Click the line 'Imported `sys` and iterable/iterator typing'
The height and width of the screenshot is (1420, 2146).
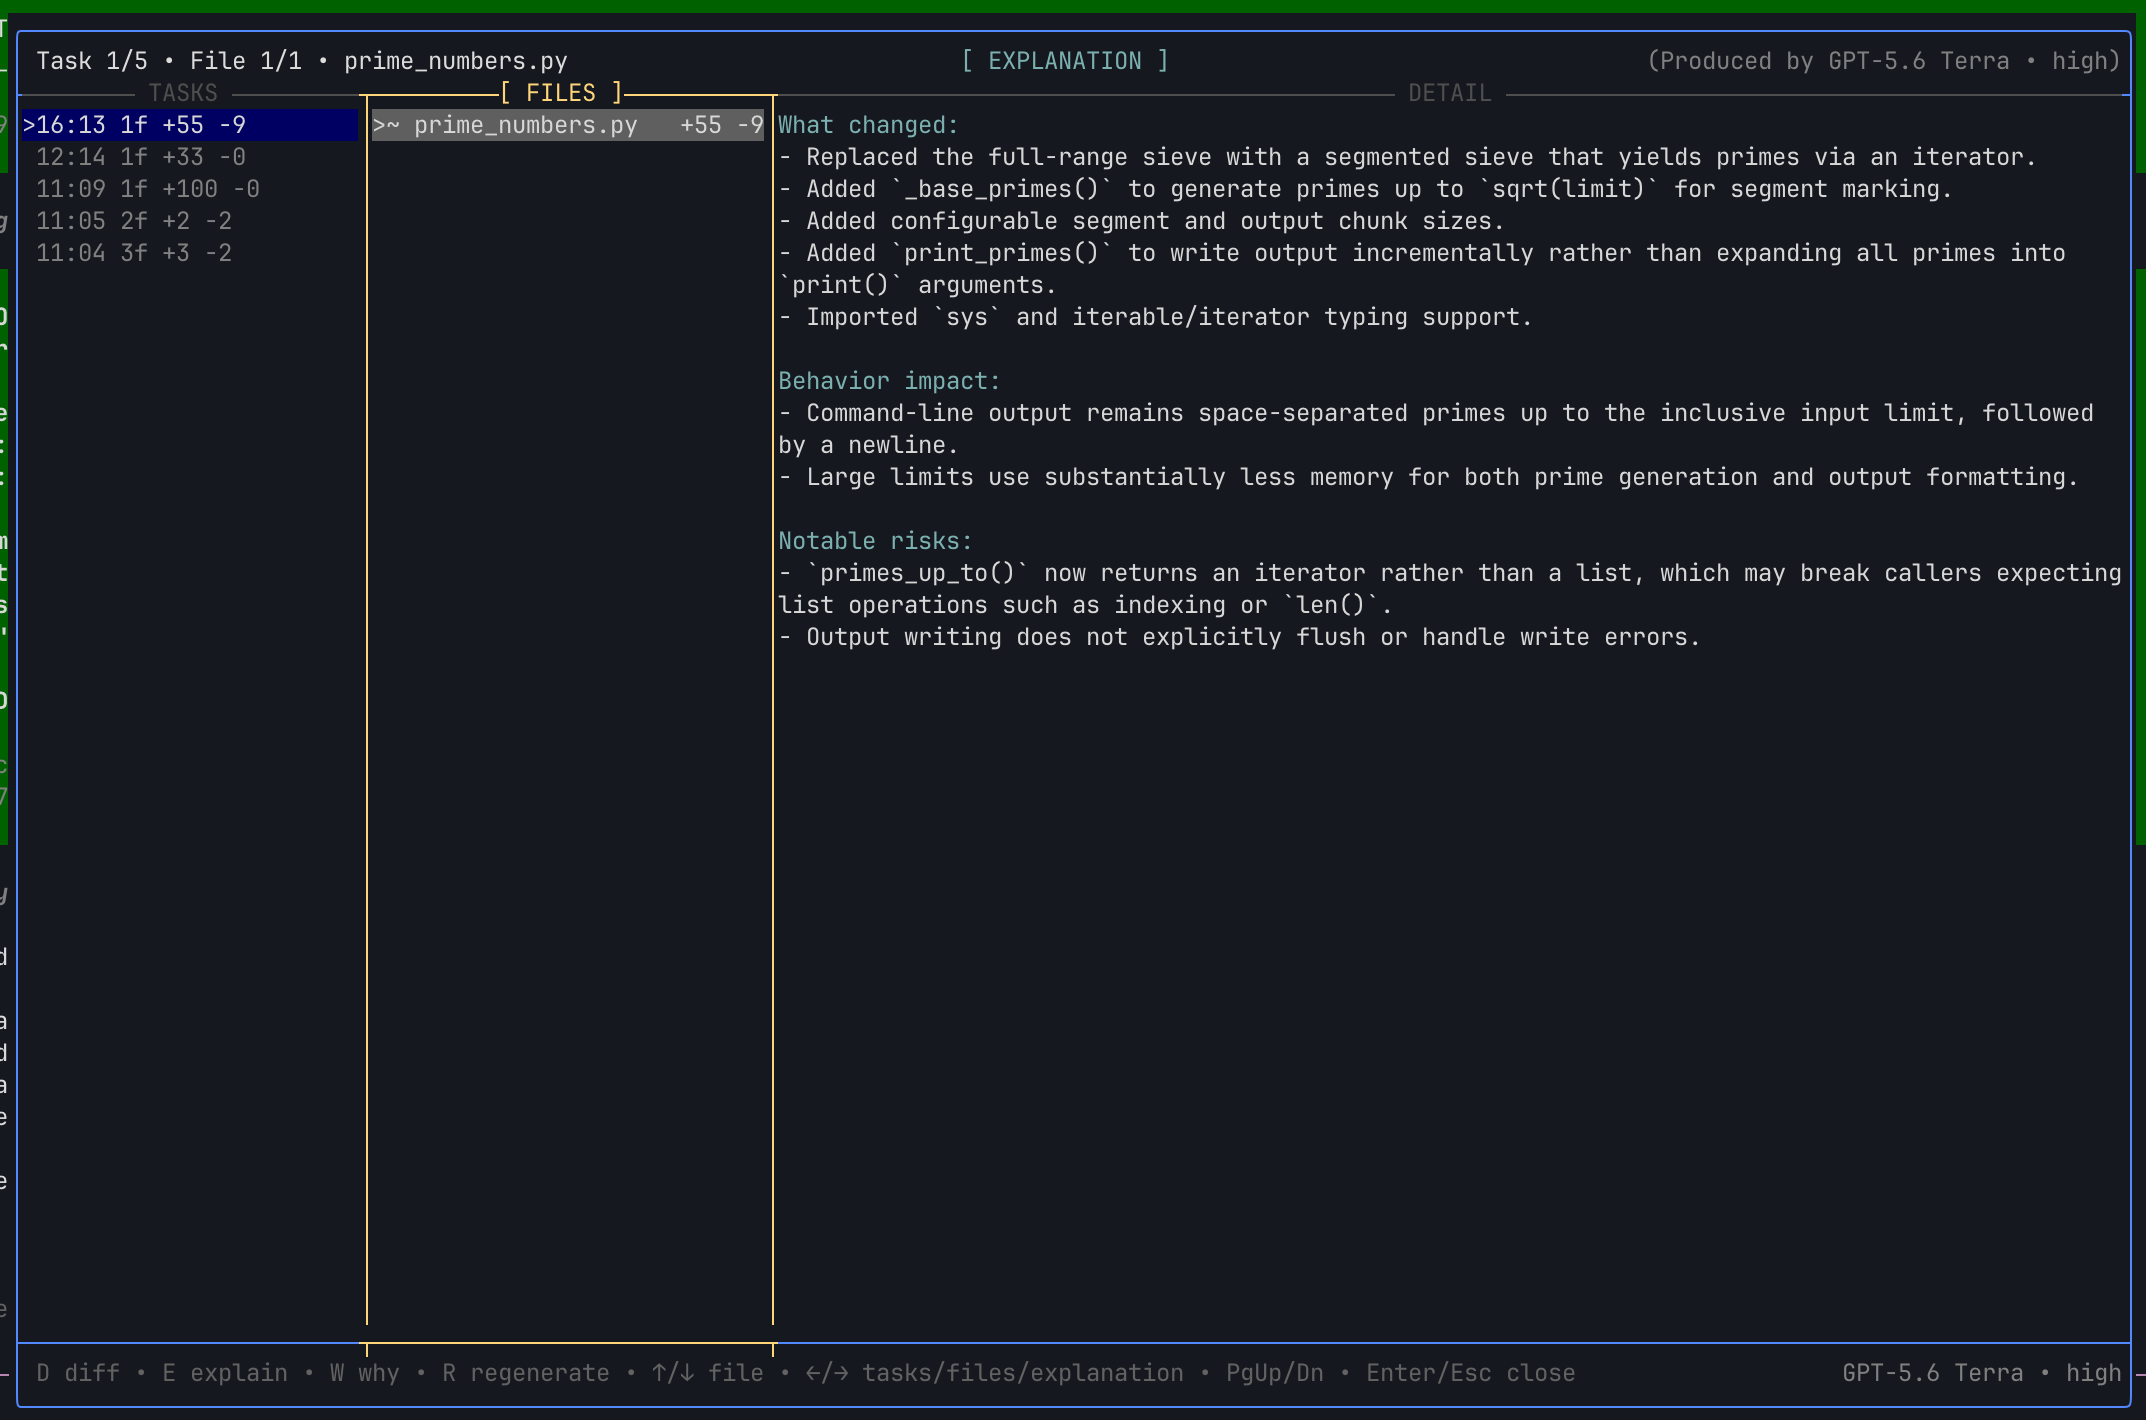[x=1155, y=317]
